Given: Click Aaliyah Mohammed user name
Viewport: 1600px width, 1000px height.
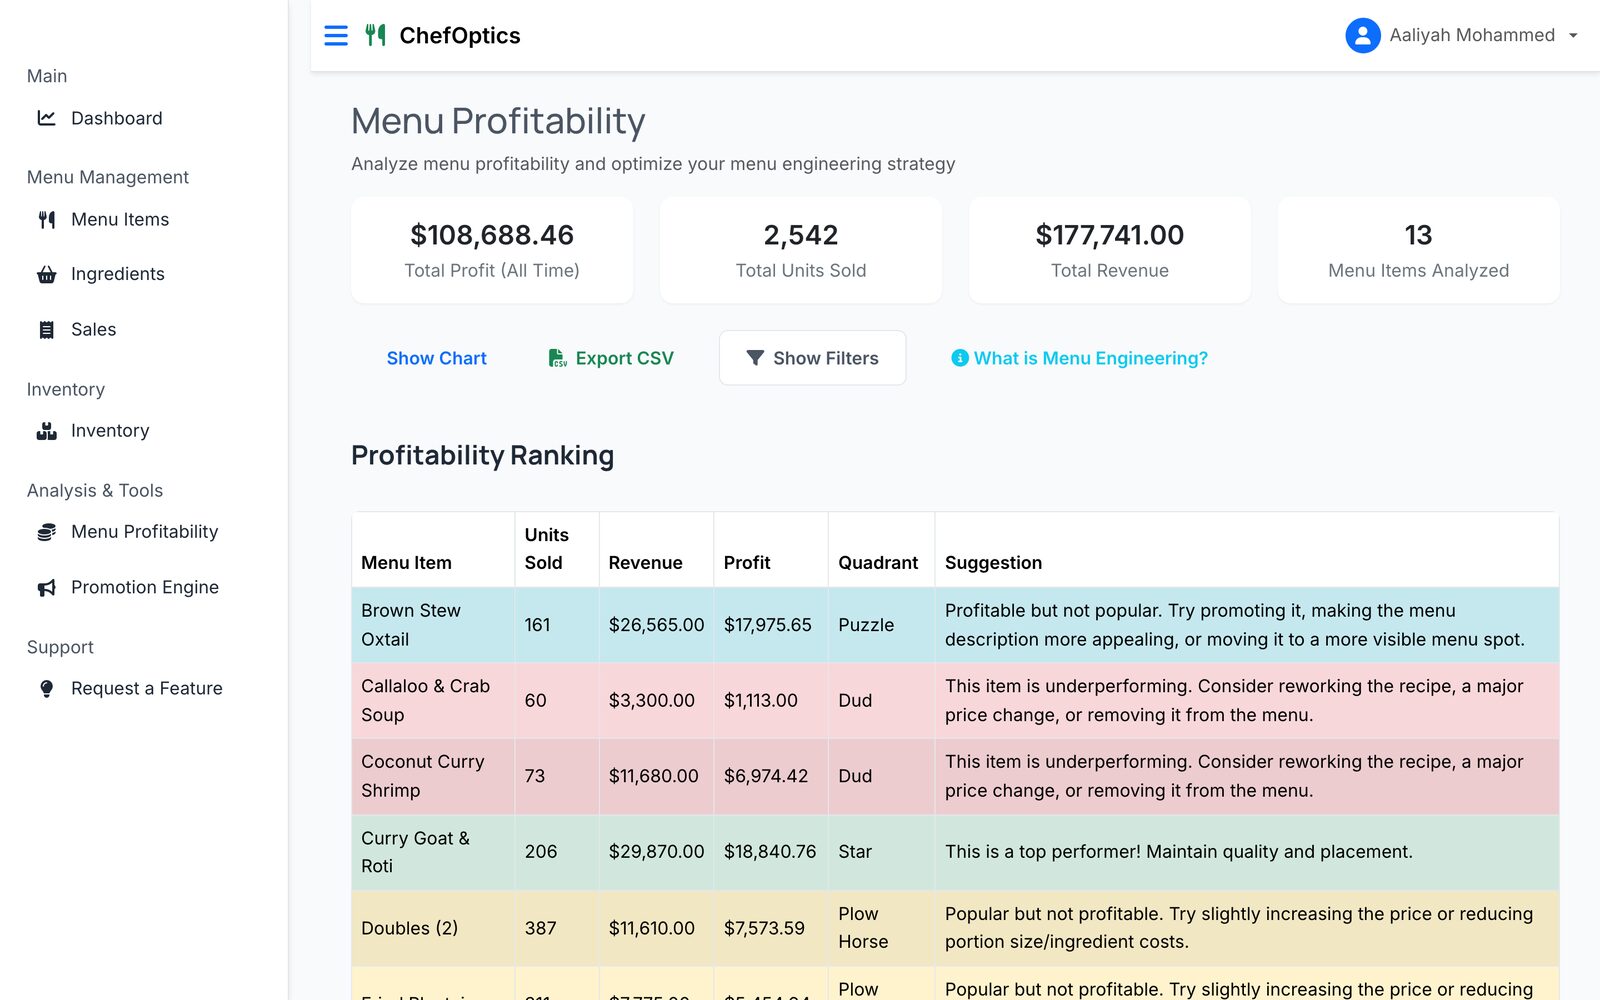Looking at the screenshot, I should (x=1472, y=36).
